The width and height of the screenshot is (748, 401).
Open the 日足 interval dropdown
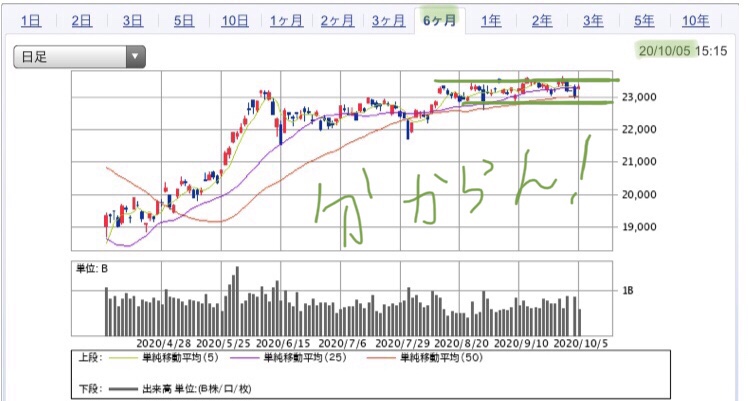[x=70, y=57]
